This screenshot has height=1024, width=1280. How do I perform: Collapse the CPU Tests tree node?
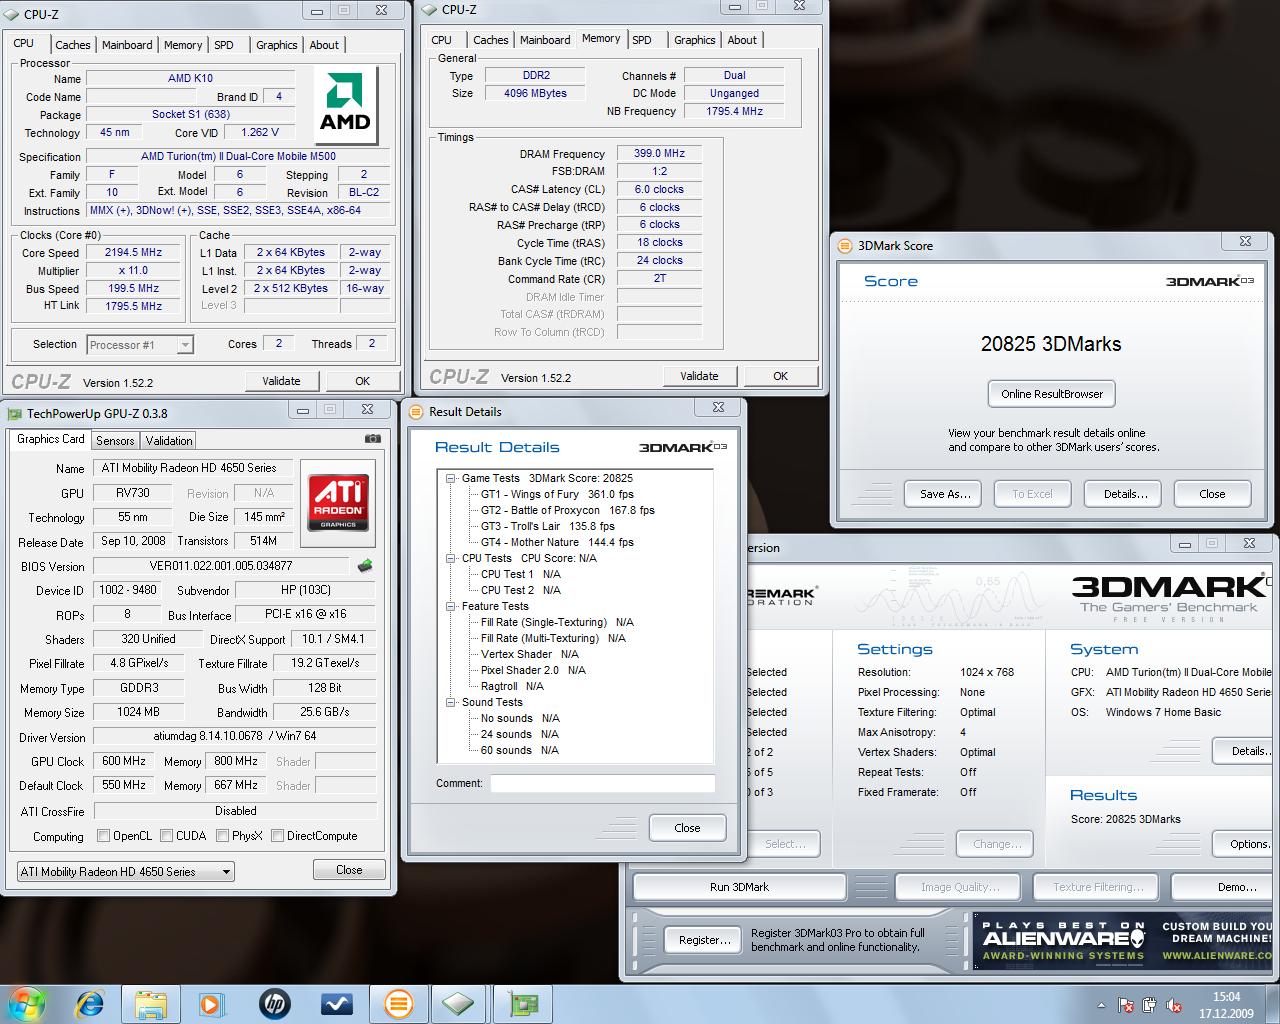coord(450,558)
